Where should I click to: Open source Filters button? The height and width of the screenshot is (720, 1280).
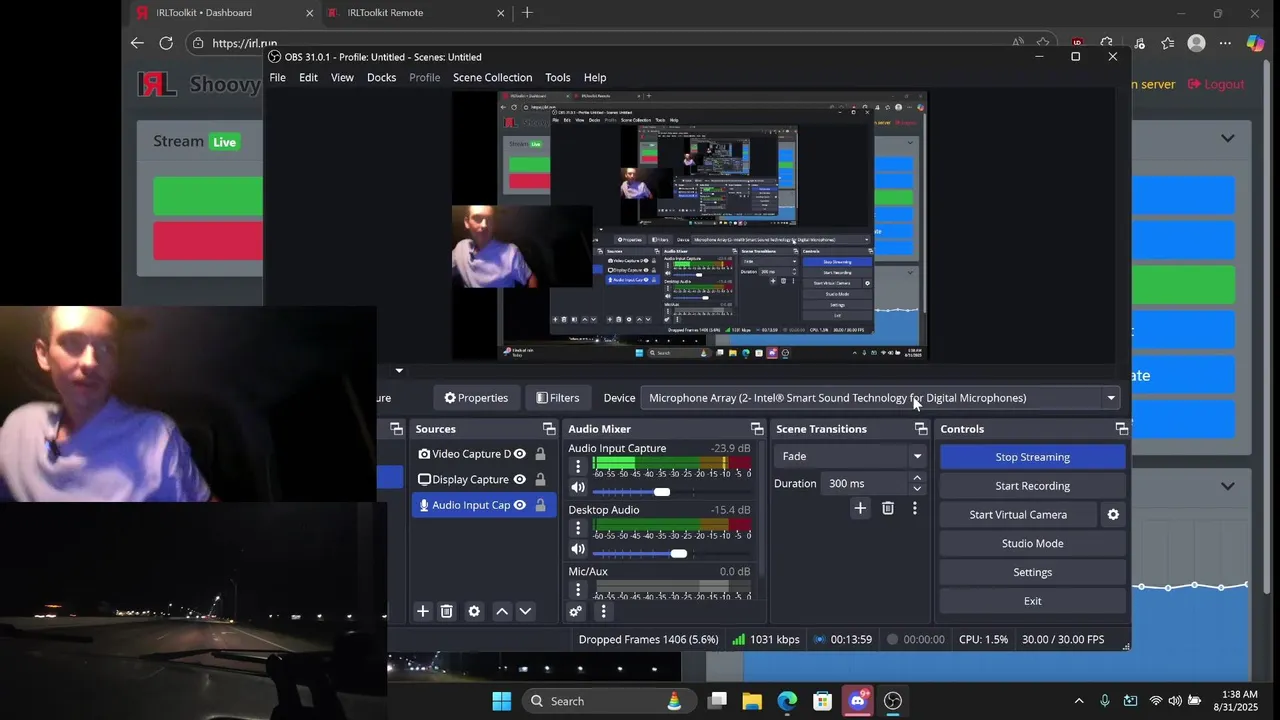[x=557, y=398]
